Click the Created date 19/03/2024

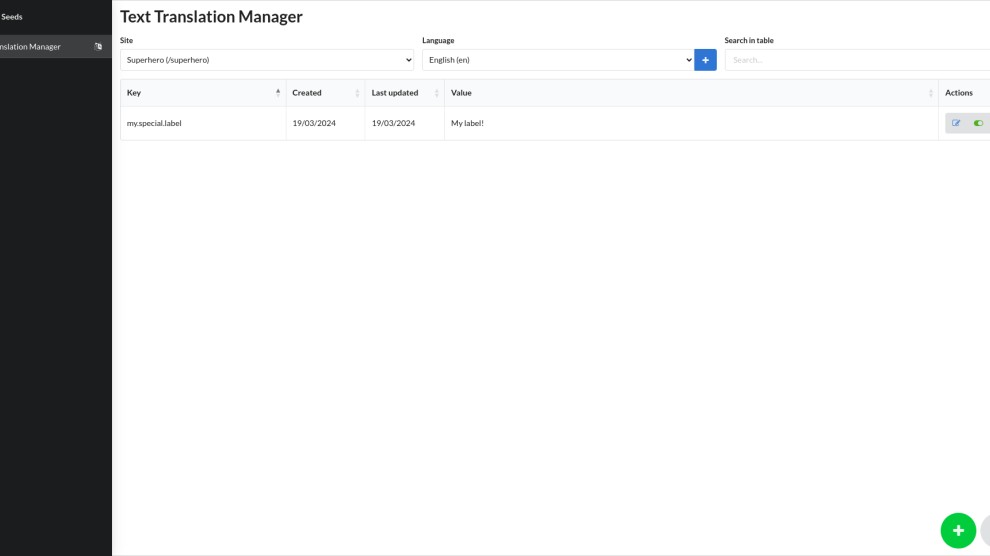tap(314, 123)
